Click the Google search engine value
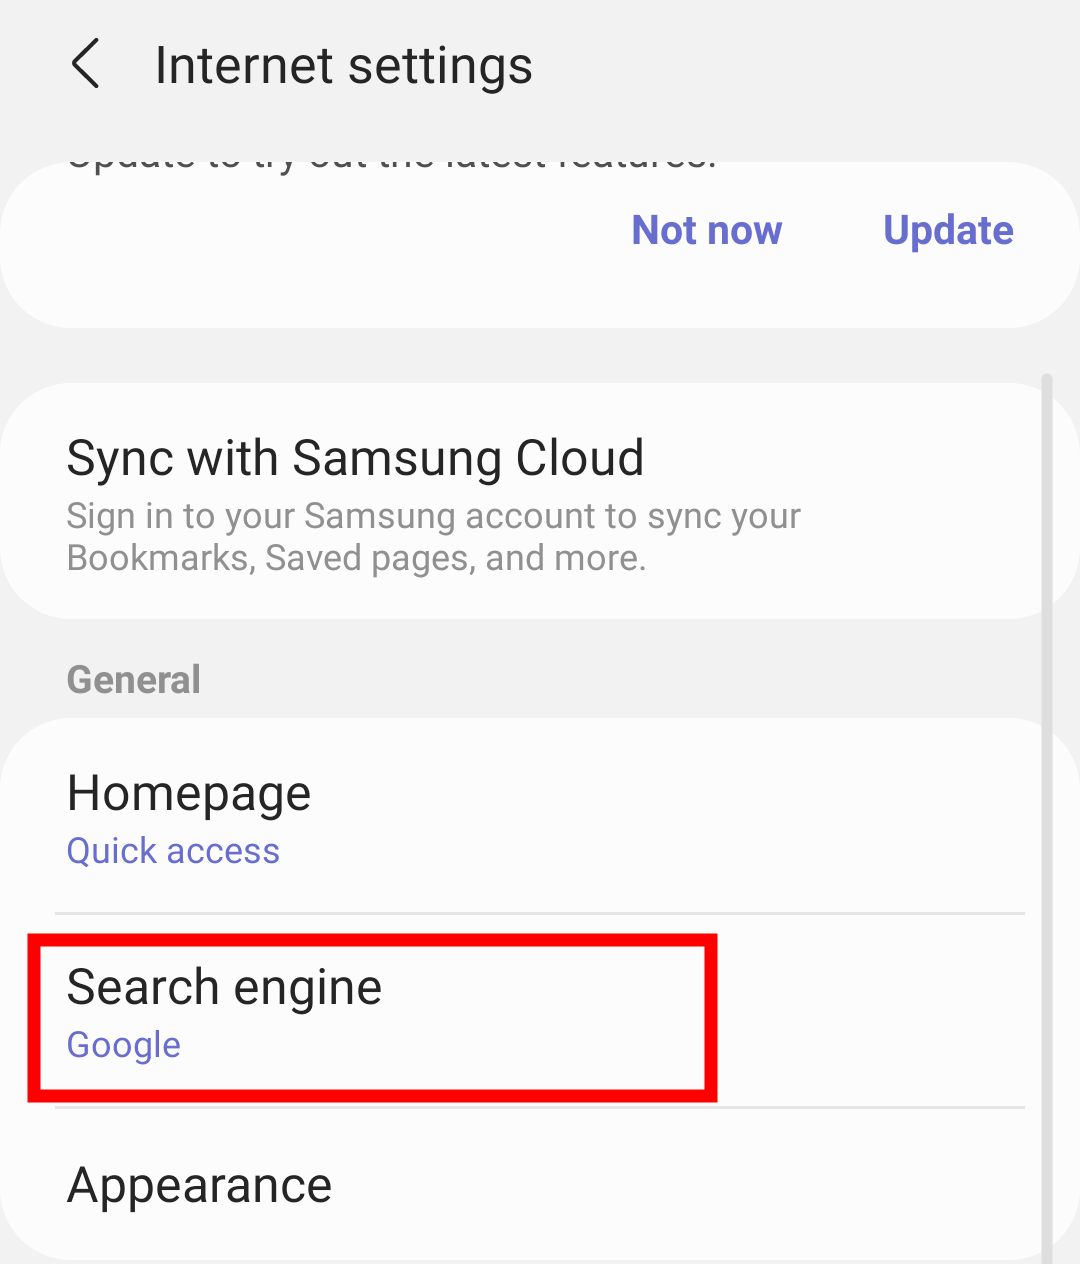This screenshot has height=1264, width=1080. click(124, 1045)
